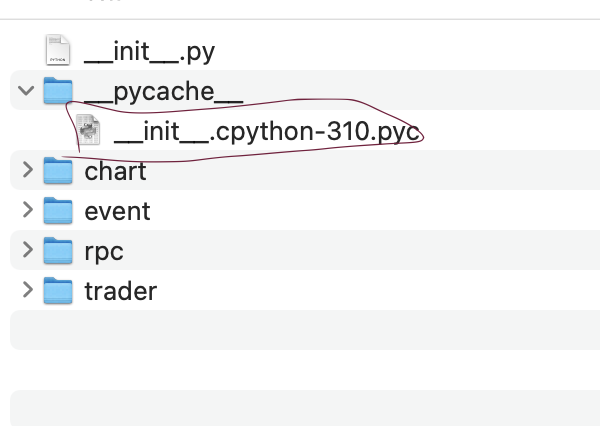Select the __pycache__ folder name
The height and width of the screenshot is (426, 600).
pyautogui.click(x=164, y=92)
